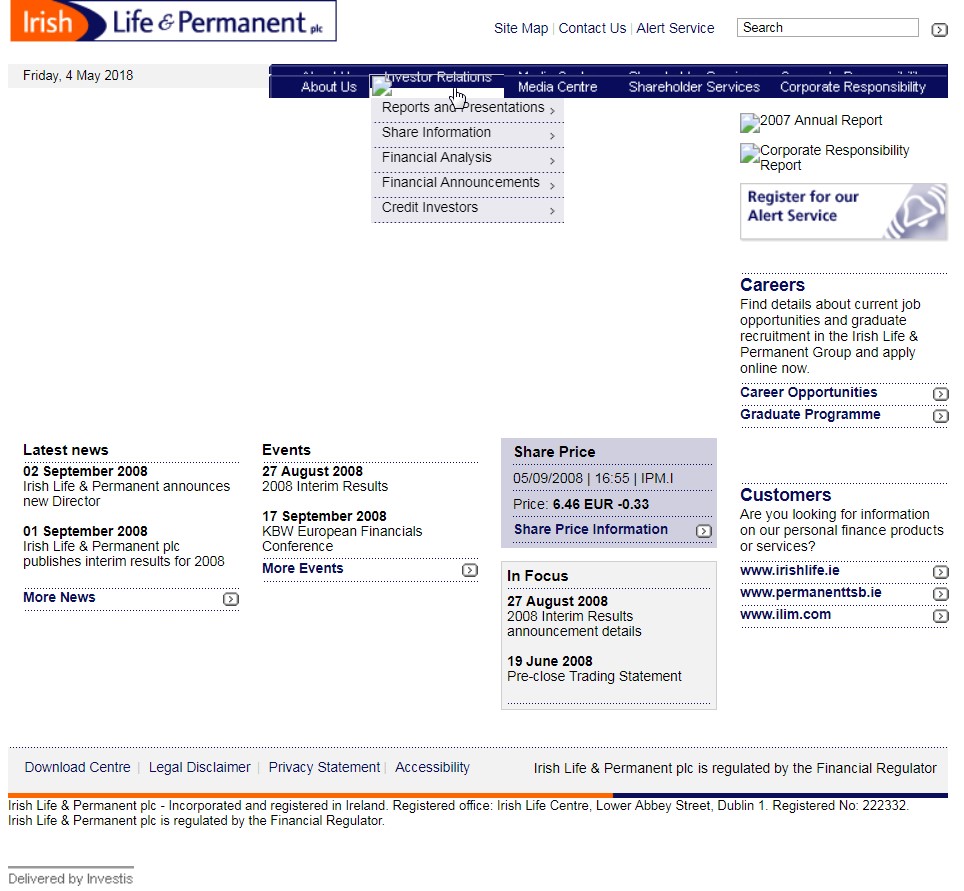Open news item about new Director
The width and height of the screenshot is (964, 891).
tap(126, 494)
